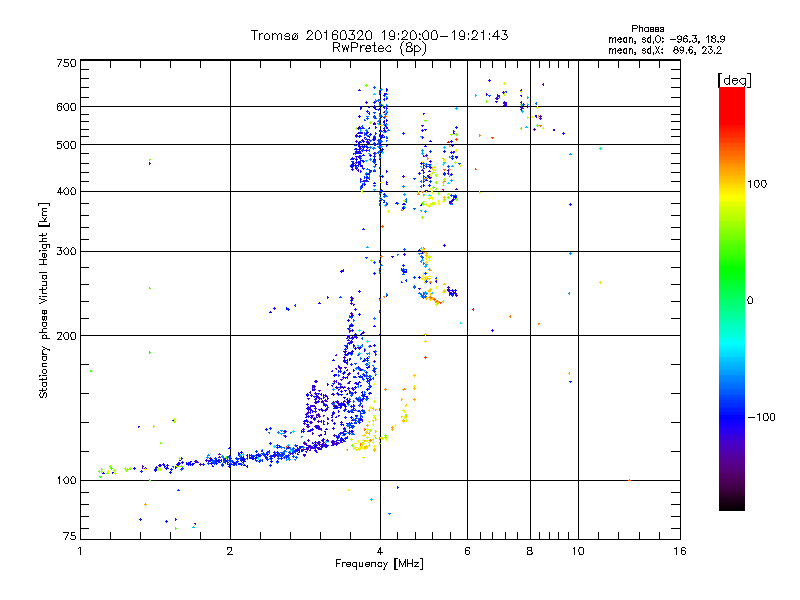The image size is (800, 600).
Task: Click the '100' height axis tick label on the left
Action: coord(66,480)
